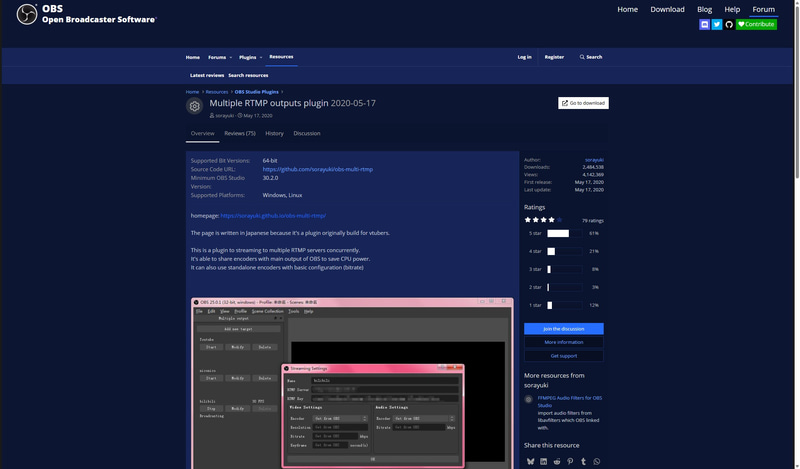Click More information button
This screenshot has height=469, width=800.
[563, 342]
